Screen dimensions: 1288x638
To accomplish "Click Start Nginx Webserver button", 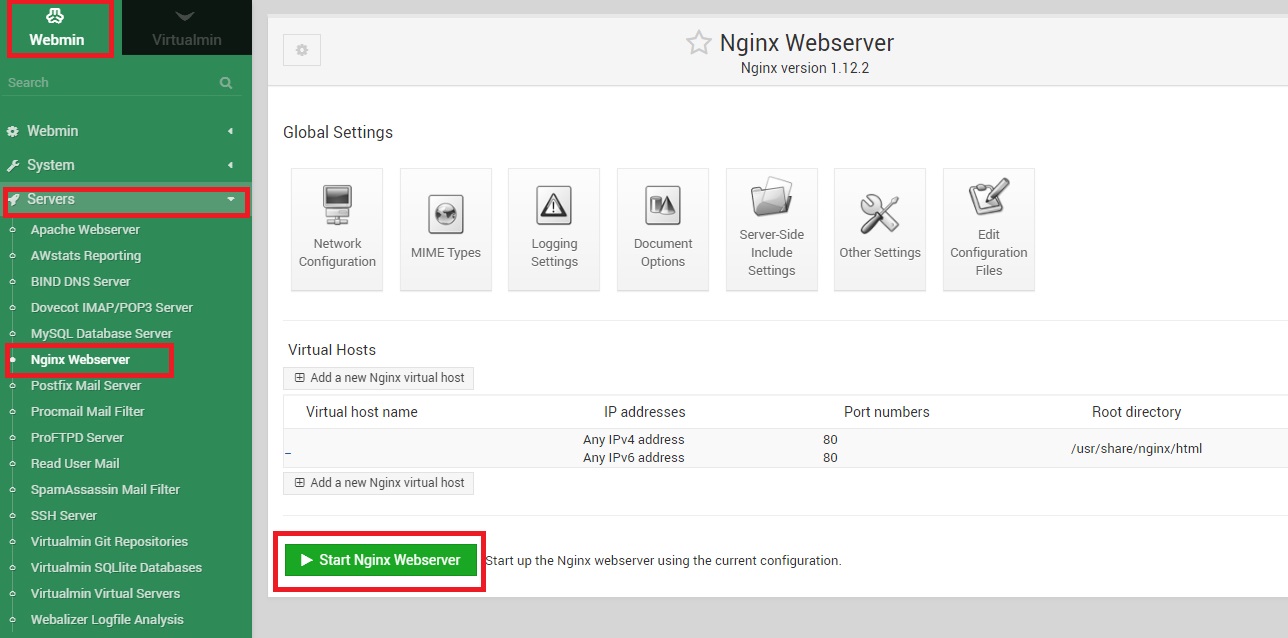I will (x=380, y=560).
